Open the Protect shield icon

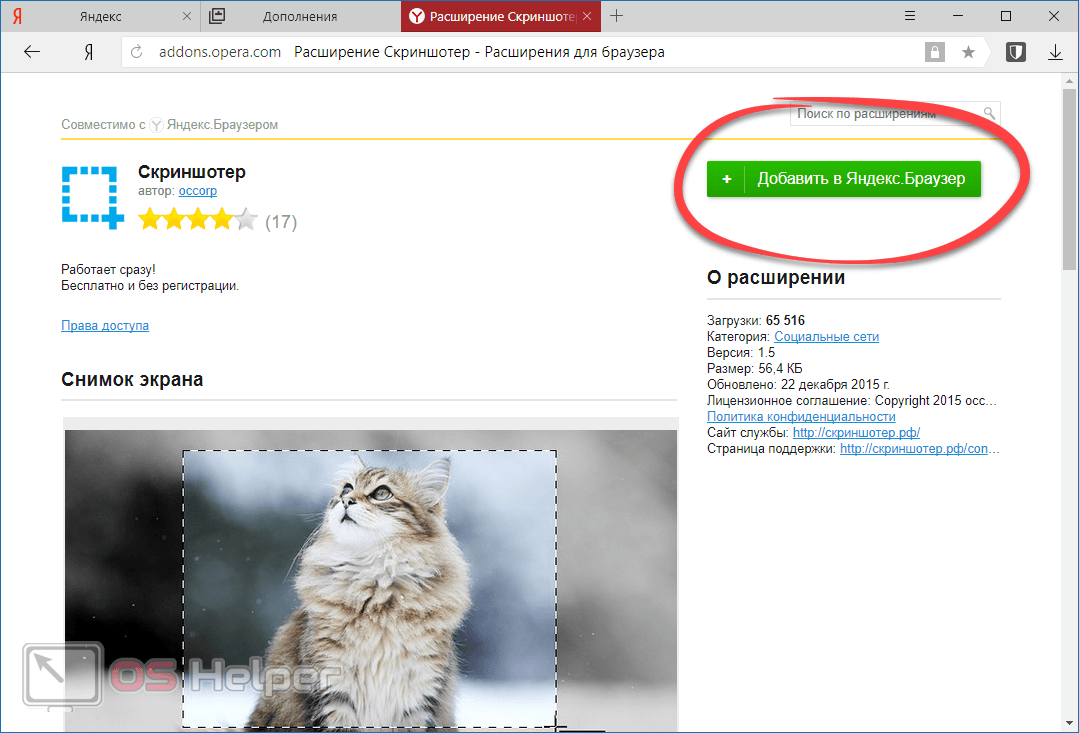coord(1016,52)
